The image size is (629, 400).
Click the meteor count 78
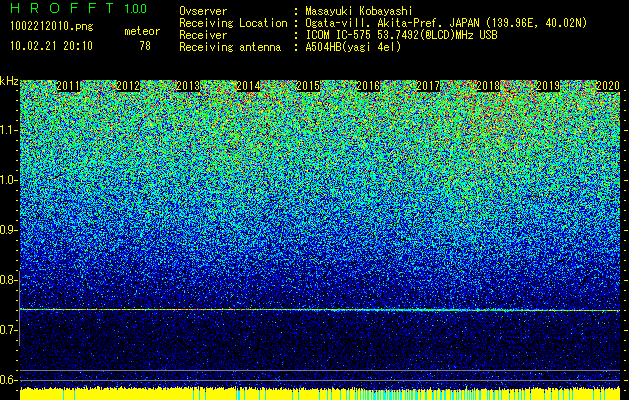click(x=145, y=46)
